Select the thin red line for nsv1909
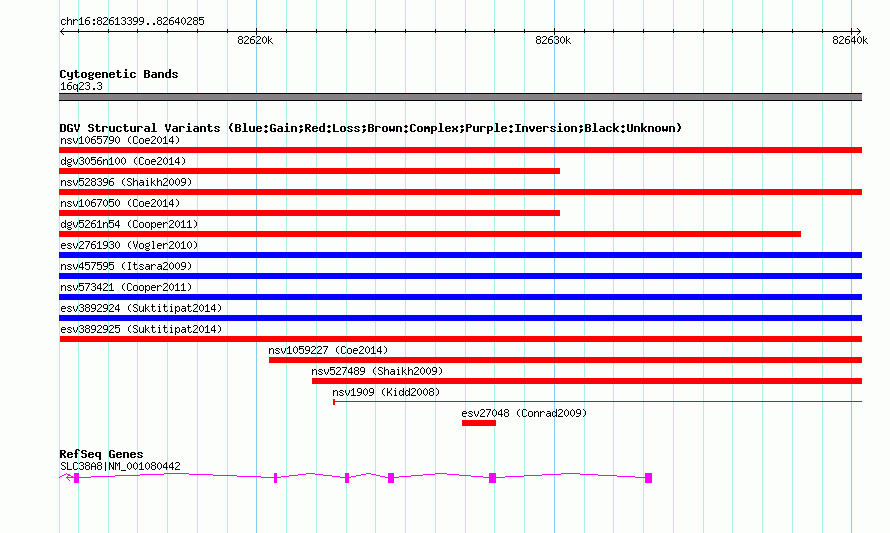Screen dimensions: 890x533 coord(597,402)
